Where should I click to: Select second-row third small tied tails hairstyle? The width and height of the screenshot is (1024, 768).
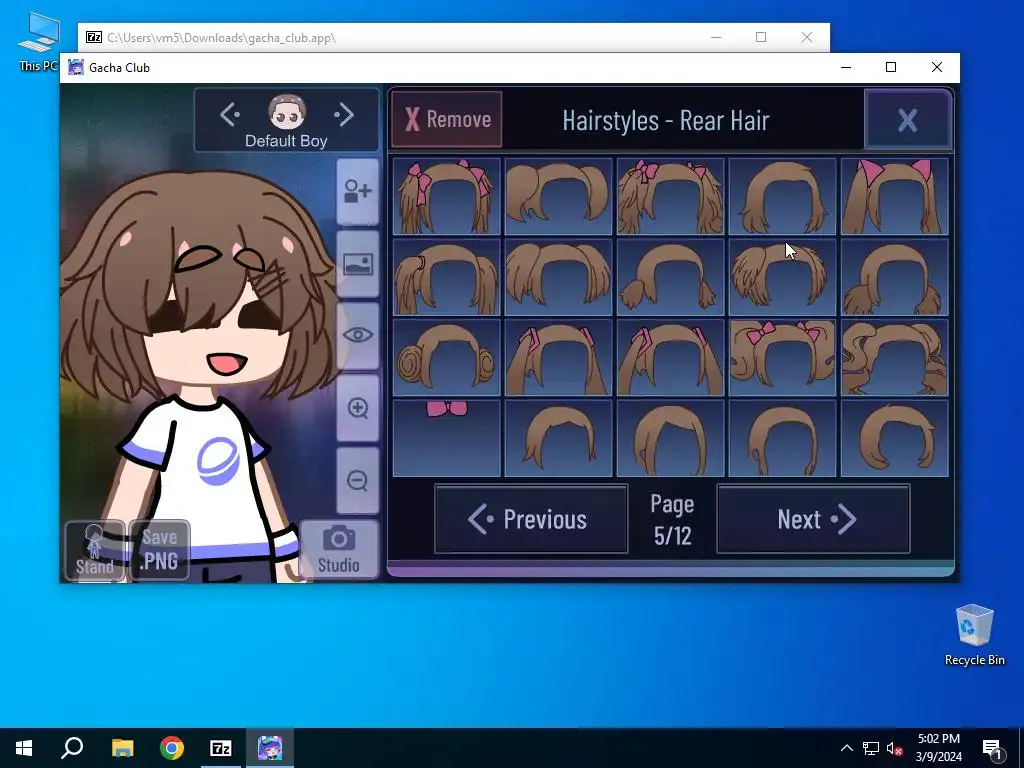pos(671,277)
